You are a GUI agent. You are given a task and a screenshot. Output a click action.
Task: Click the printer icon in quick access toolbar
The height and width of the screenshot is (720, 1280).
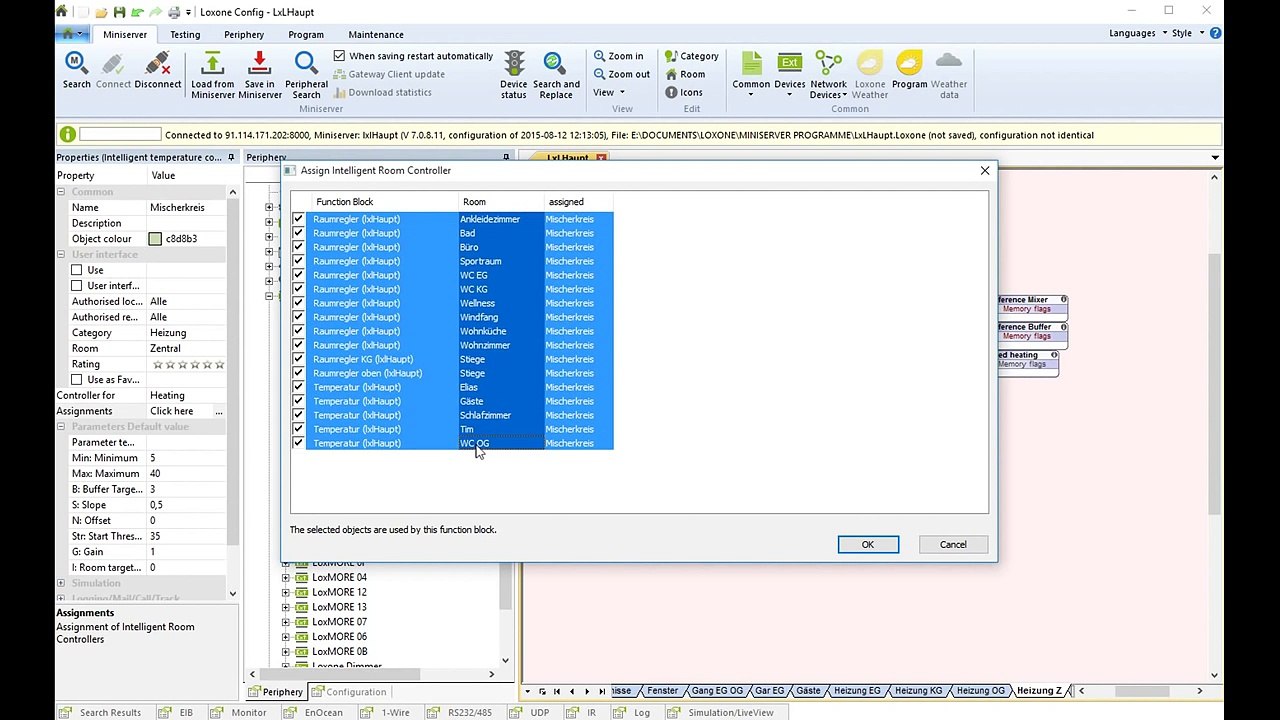(174, 12)
